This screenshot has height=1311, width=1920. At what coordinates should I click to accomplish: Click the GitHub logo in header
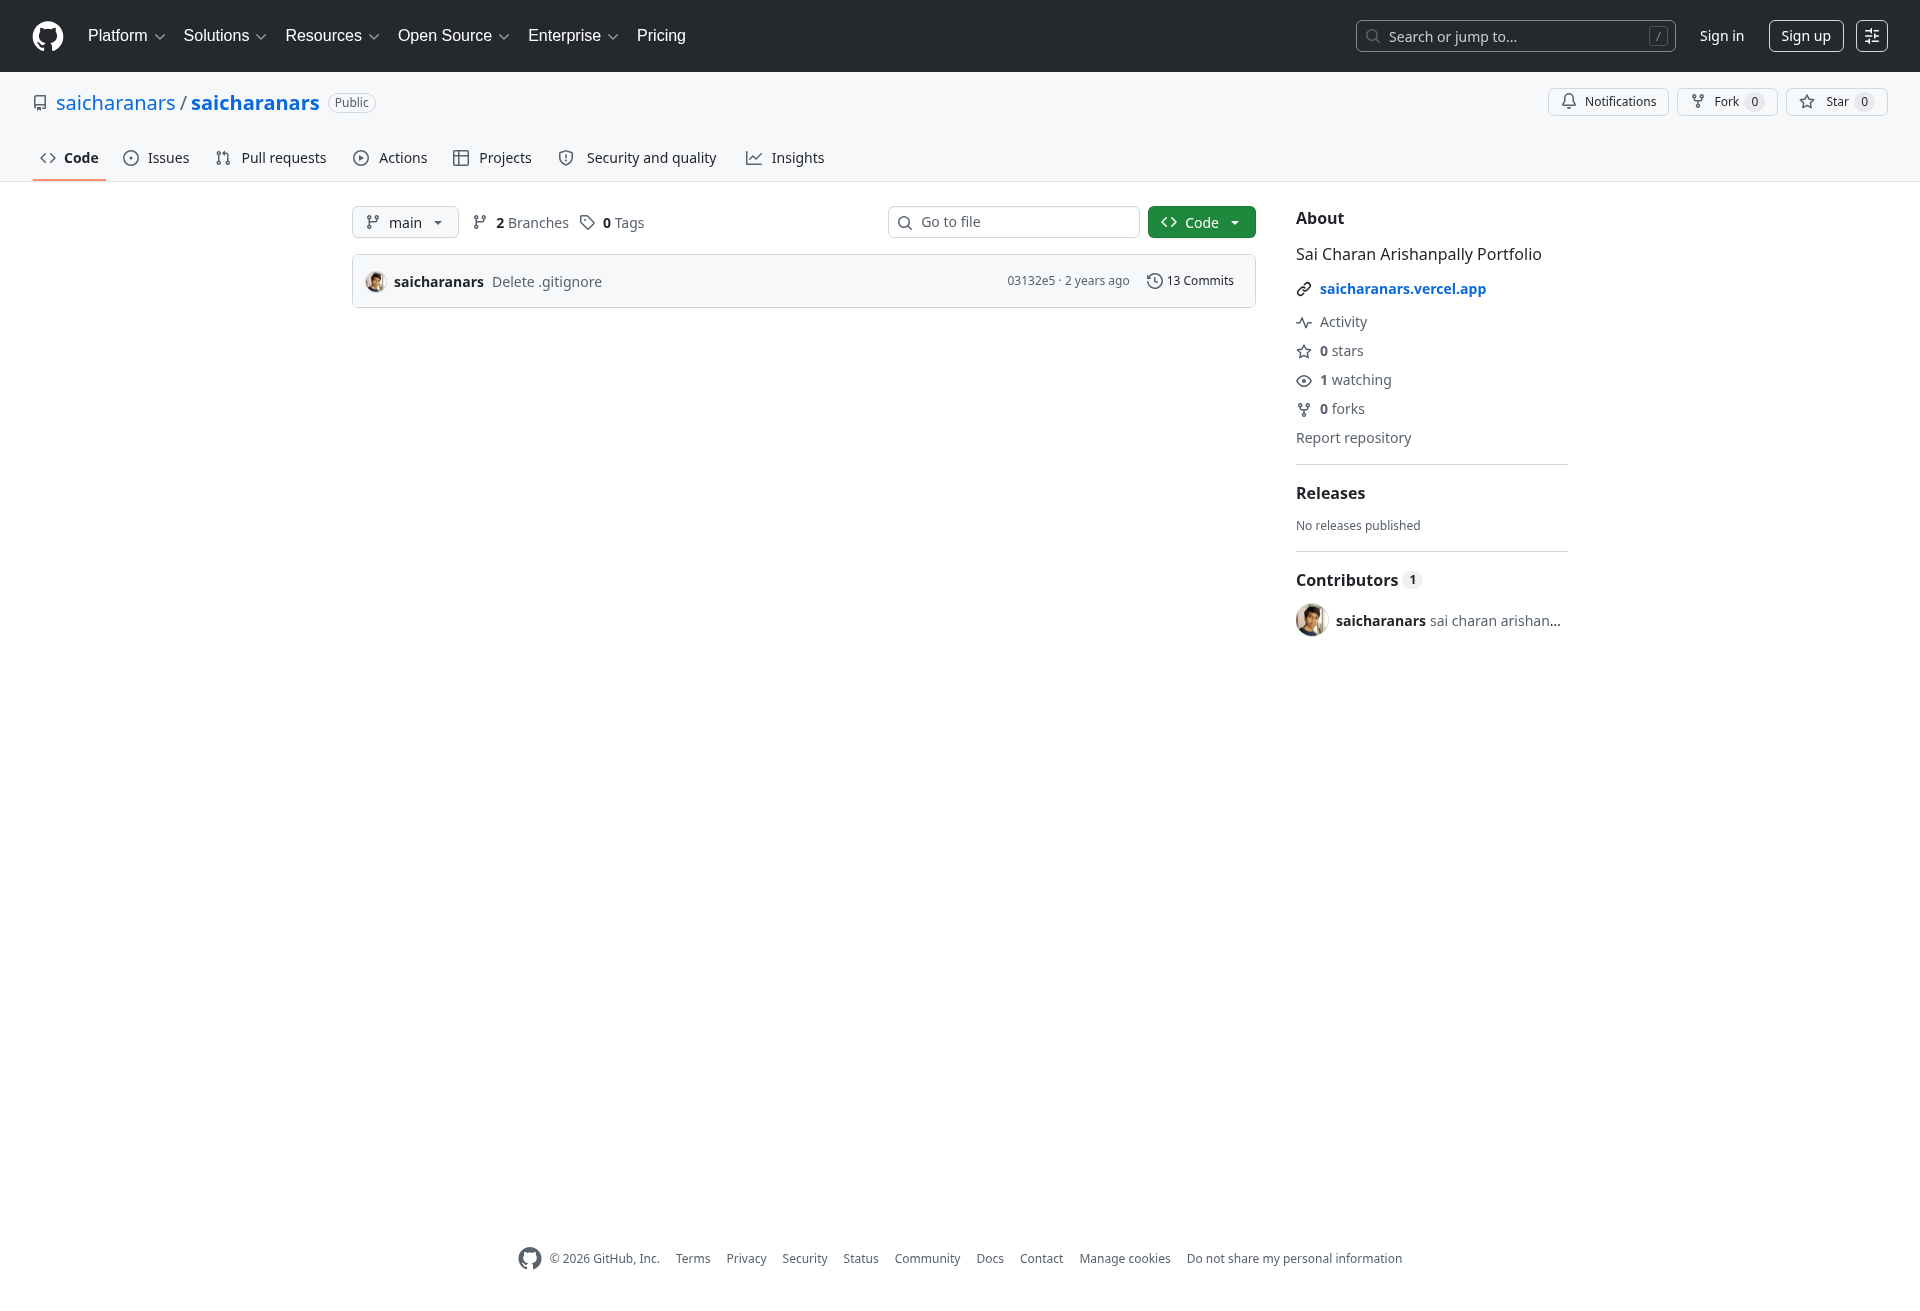pos(48,36)
